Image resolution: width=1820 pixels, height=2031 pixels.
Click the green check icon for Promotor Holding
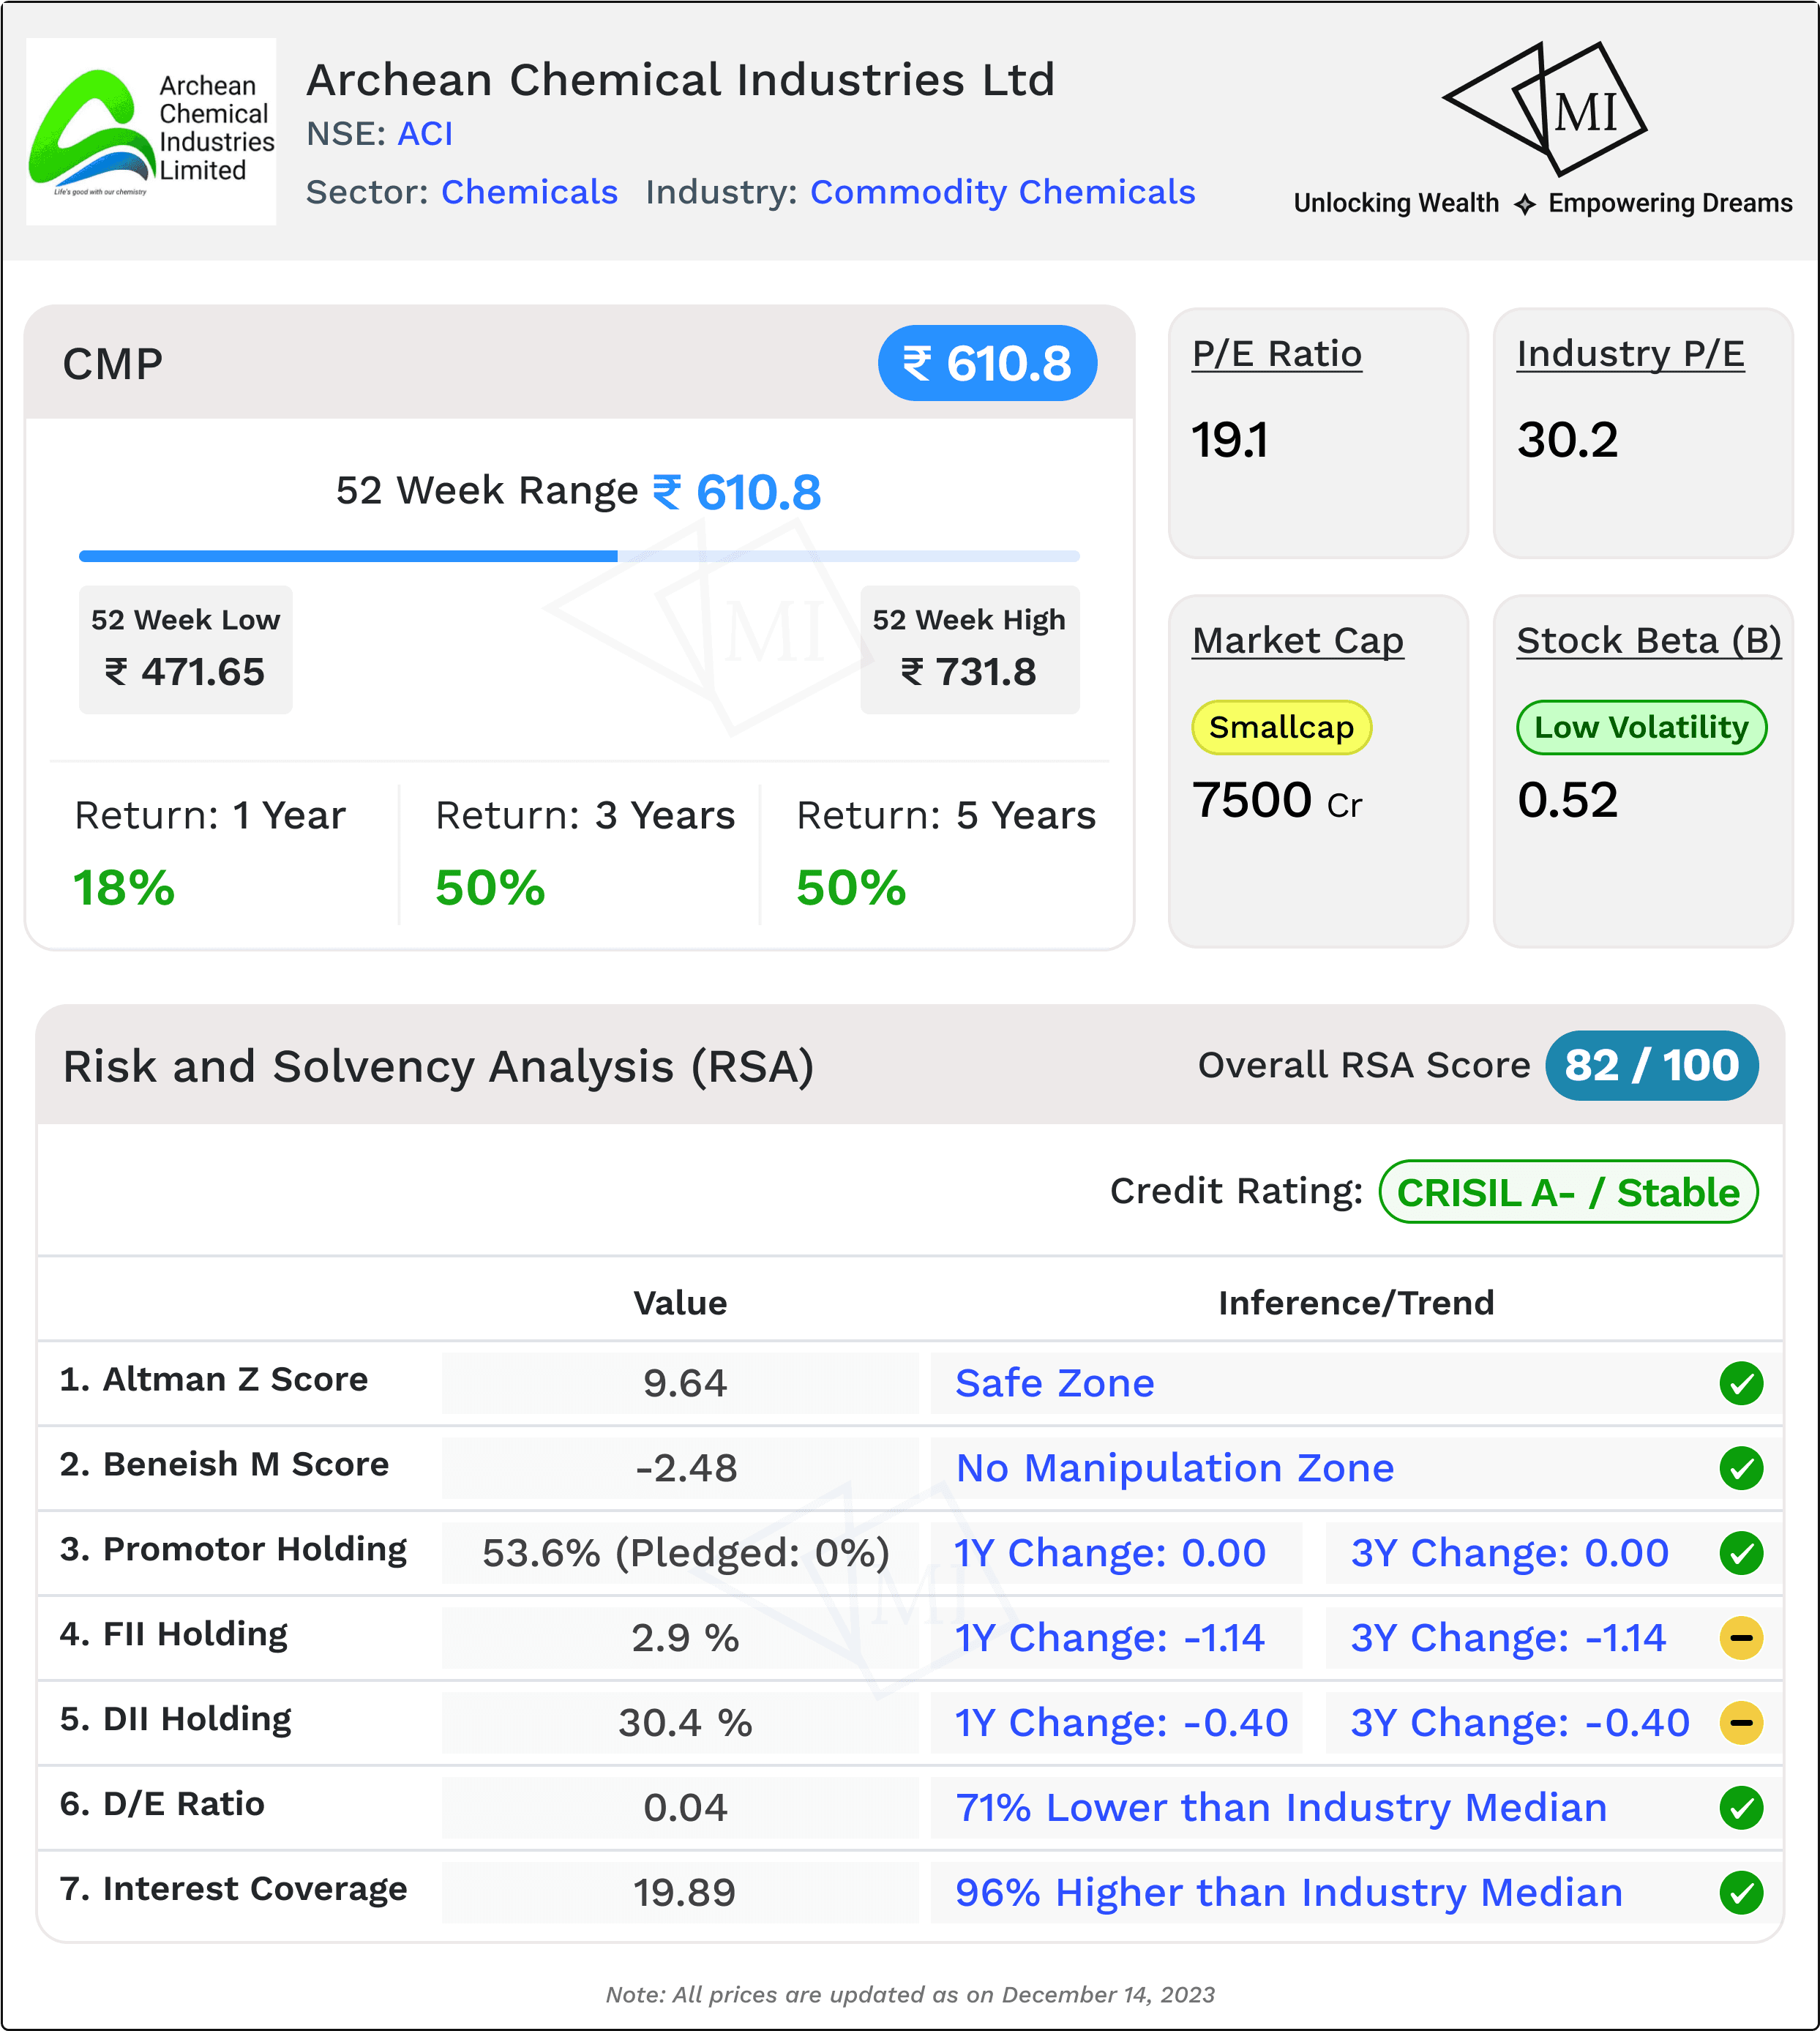pyautogui.click(x=1741, y=1553)
